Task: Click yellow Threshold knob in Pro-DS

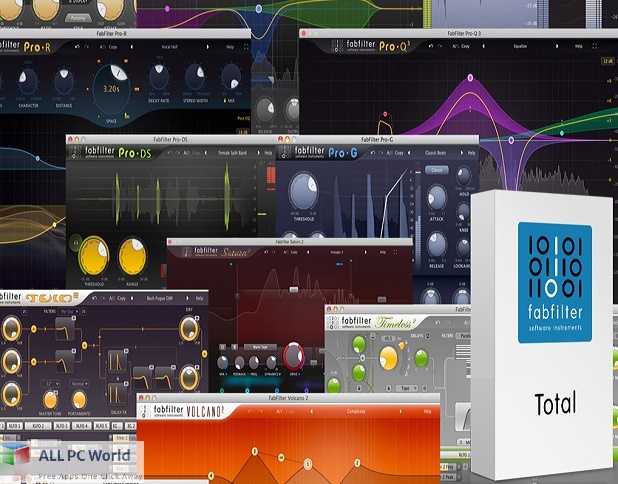Action: click(94, 256)
